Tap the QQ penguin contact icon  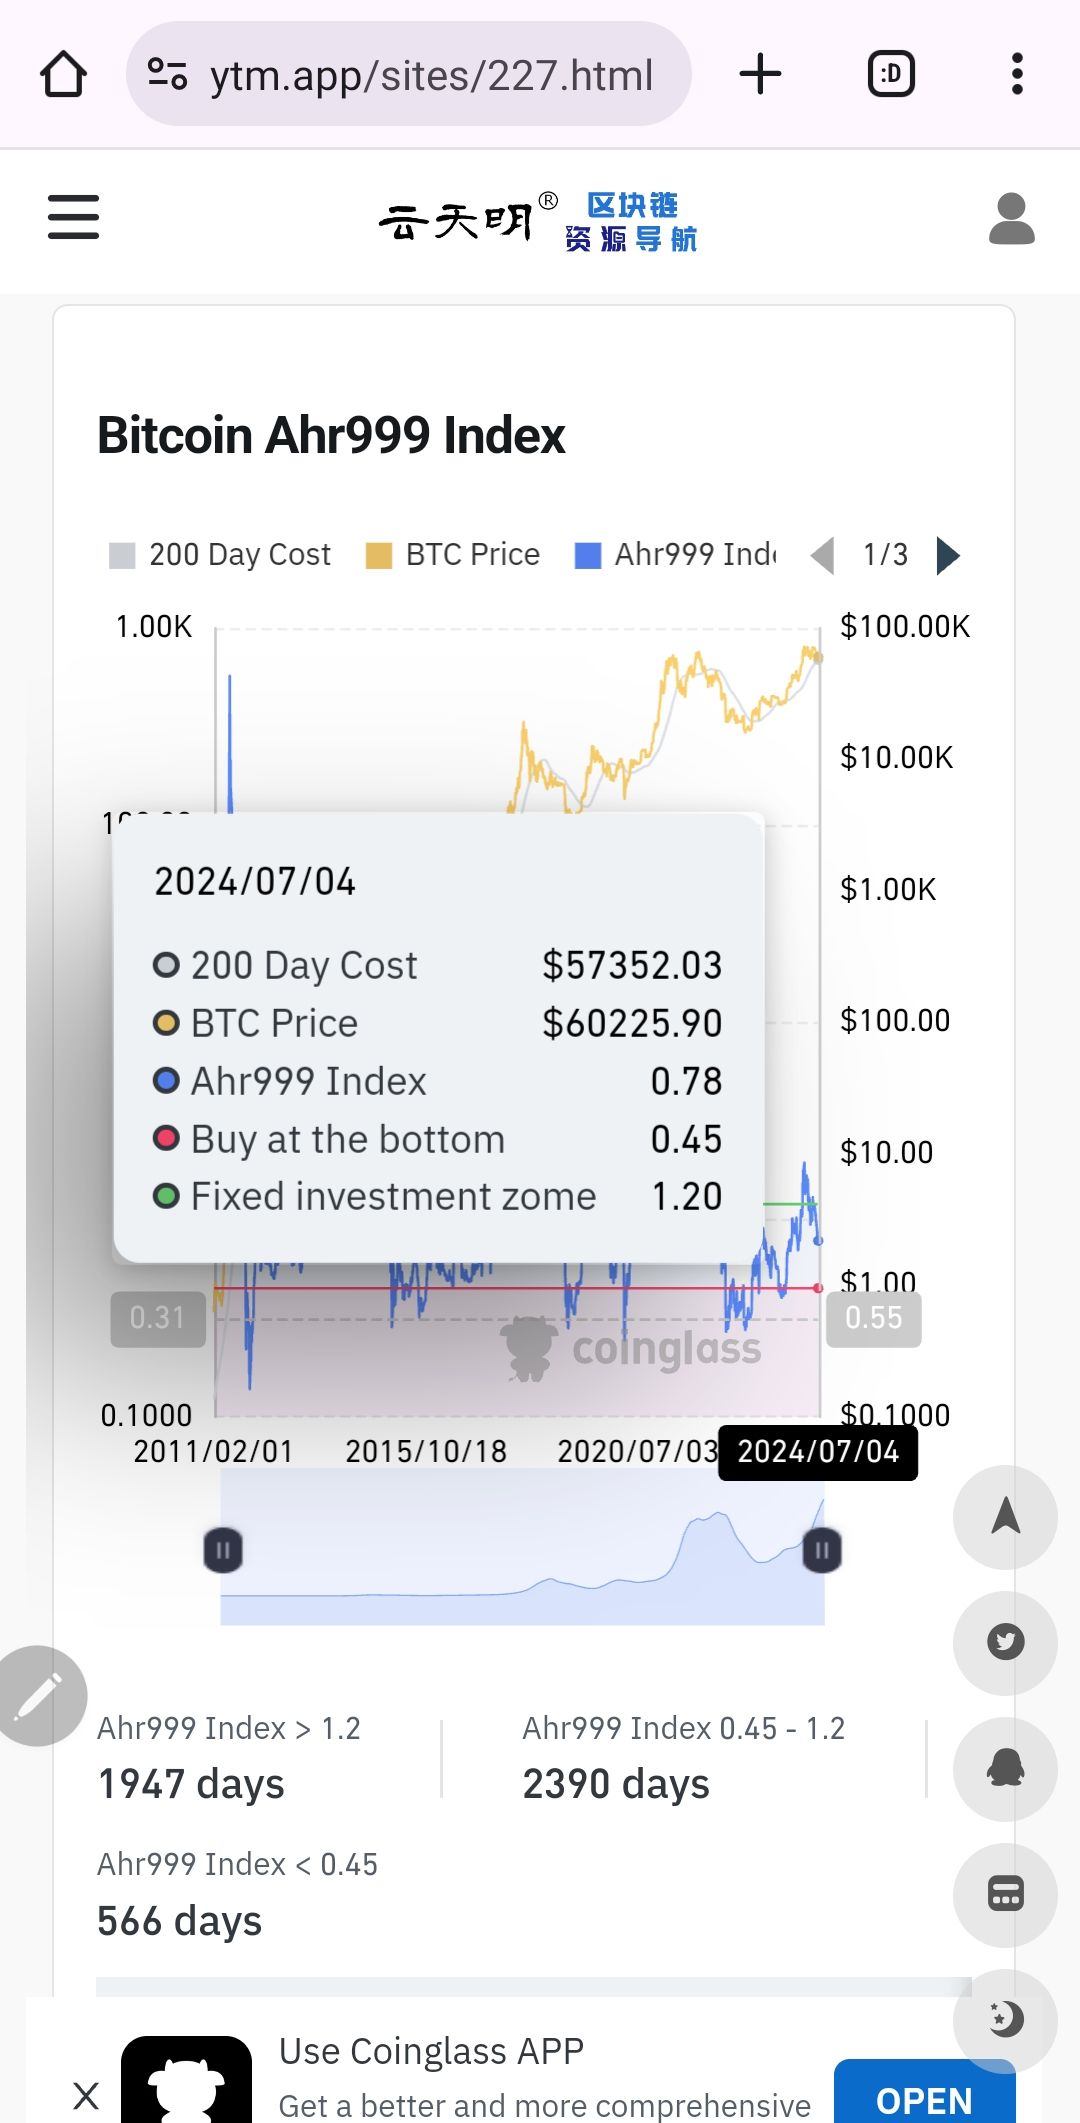[x=1005, y=1768]
